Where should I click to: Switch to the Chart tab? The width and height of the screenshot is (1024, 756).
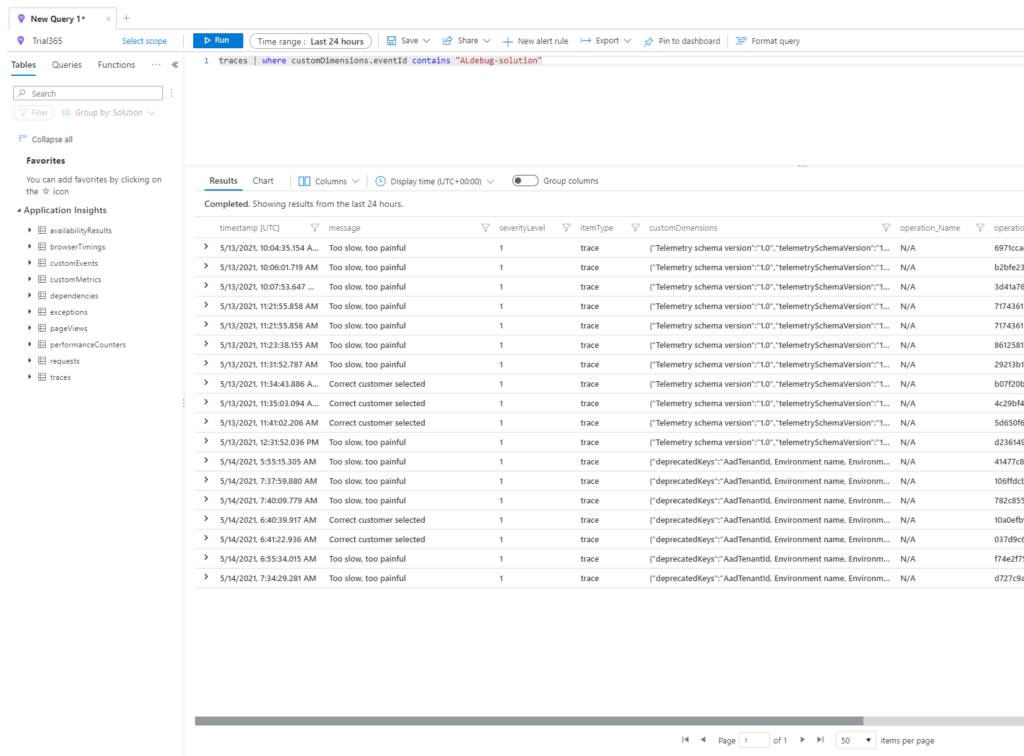263,181
